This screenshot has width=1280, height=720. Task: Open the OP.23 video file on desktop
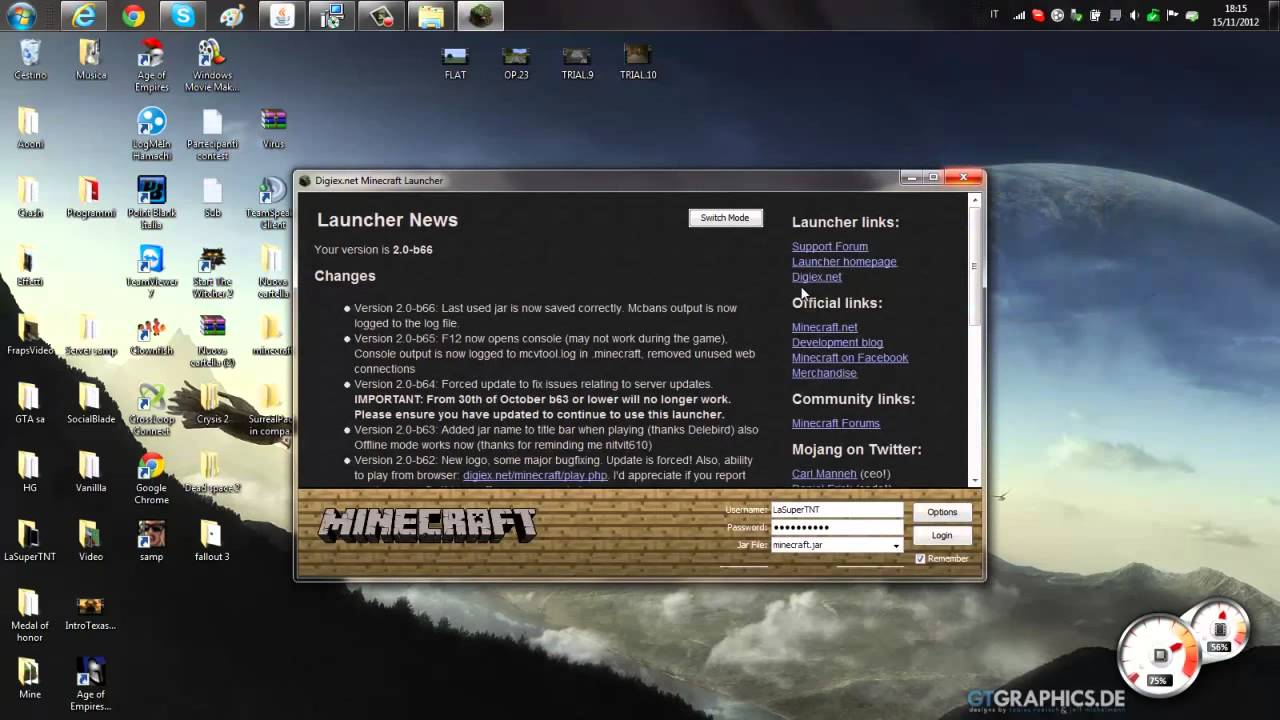[x=516, y=62]
